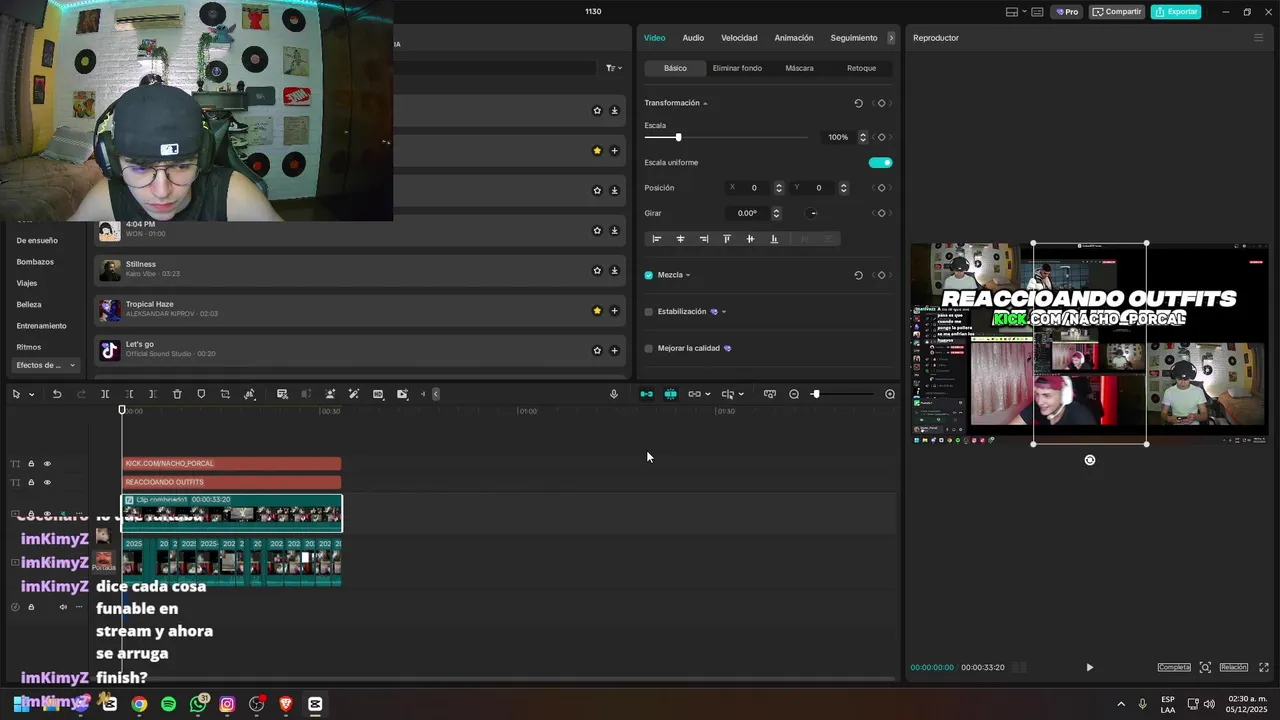
Task: Open WhatsApp from the Windows taskbar
Action: [x=198, y=704]
